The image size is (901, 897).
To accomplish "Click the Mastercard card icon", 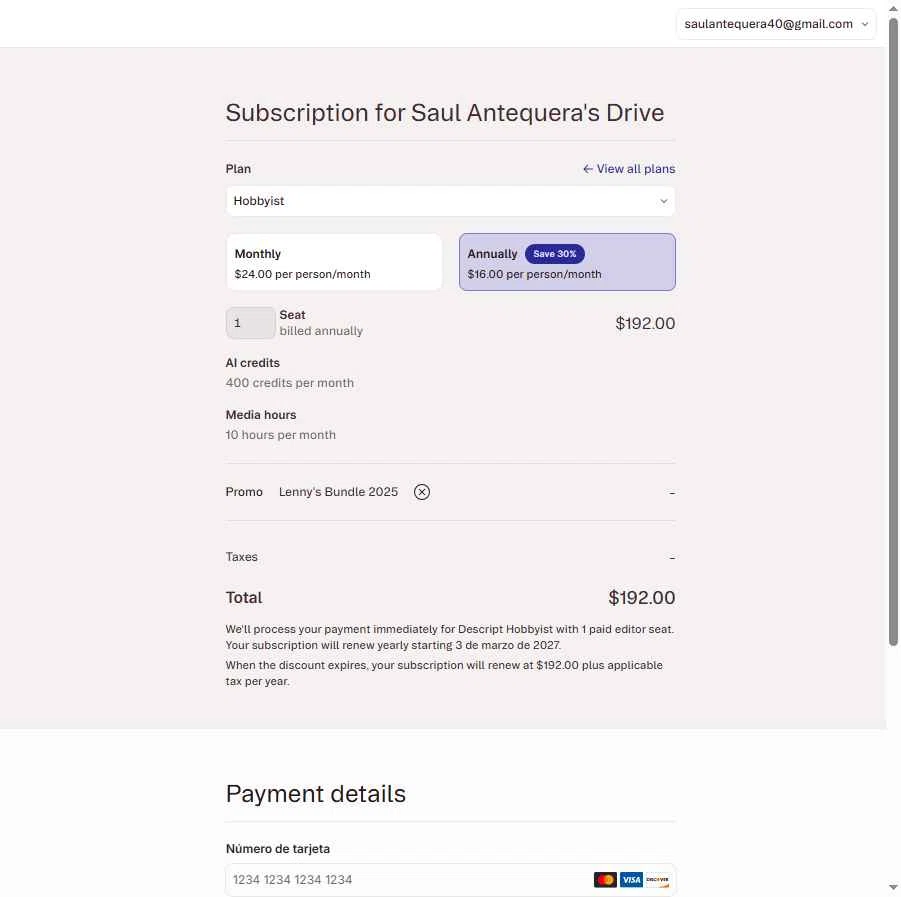I will [605, 880].
